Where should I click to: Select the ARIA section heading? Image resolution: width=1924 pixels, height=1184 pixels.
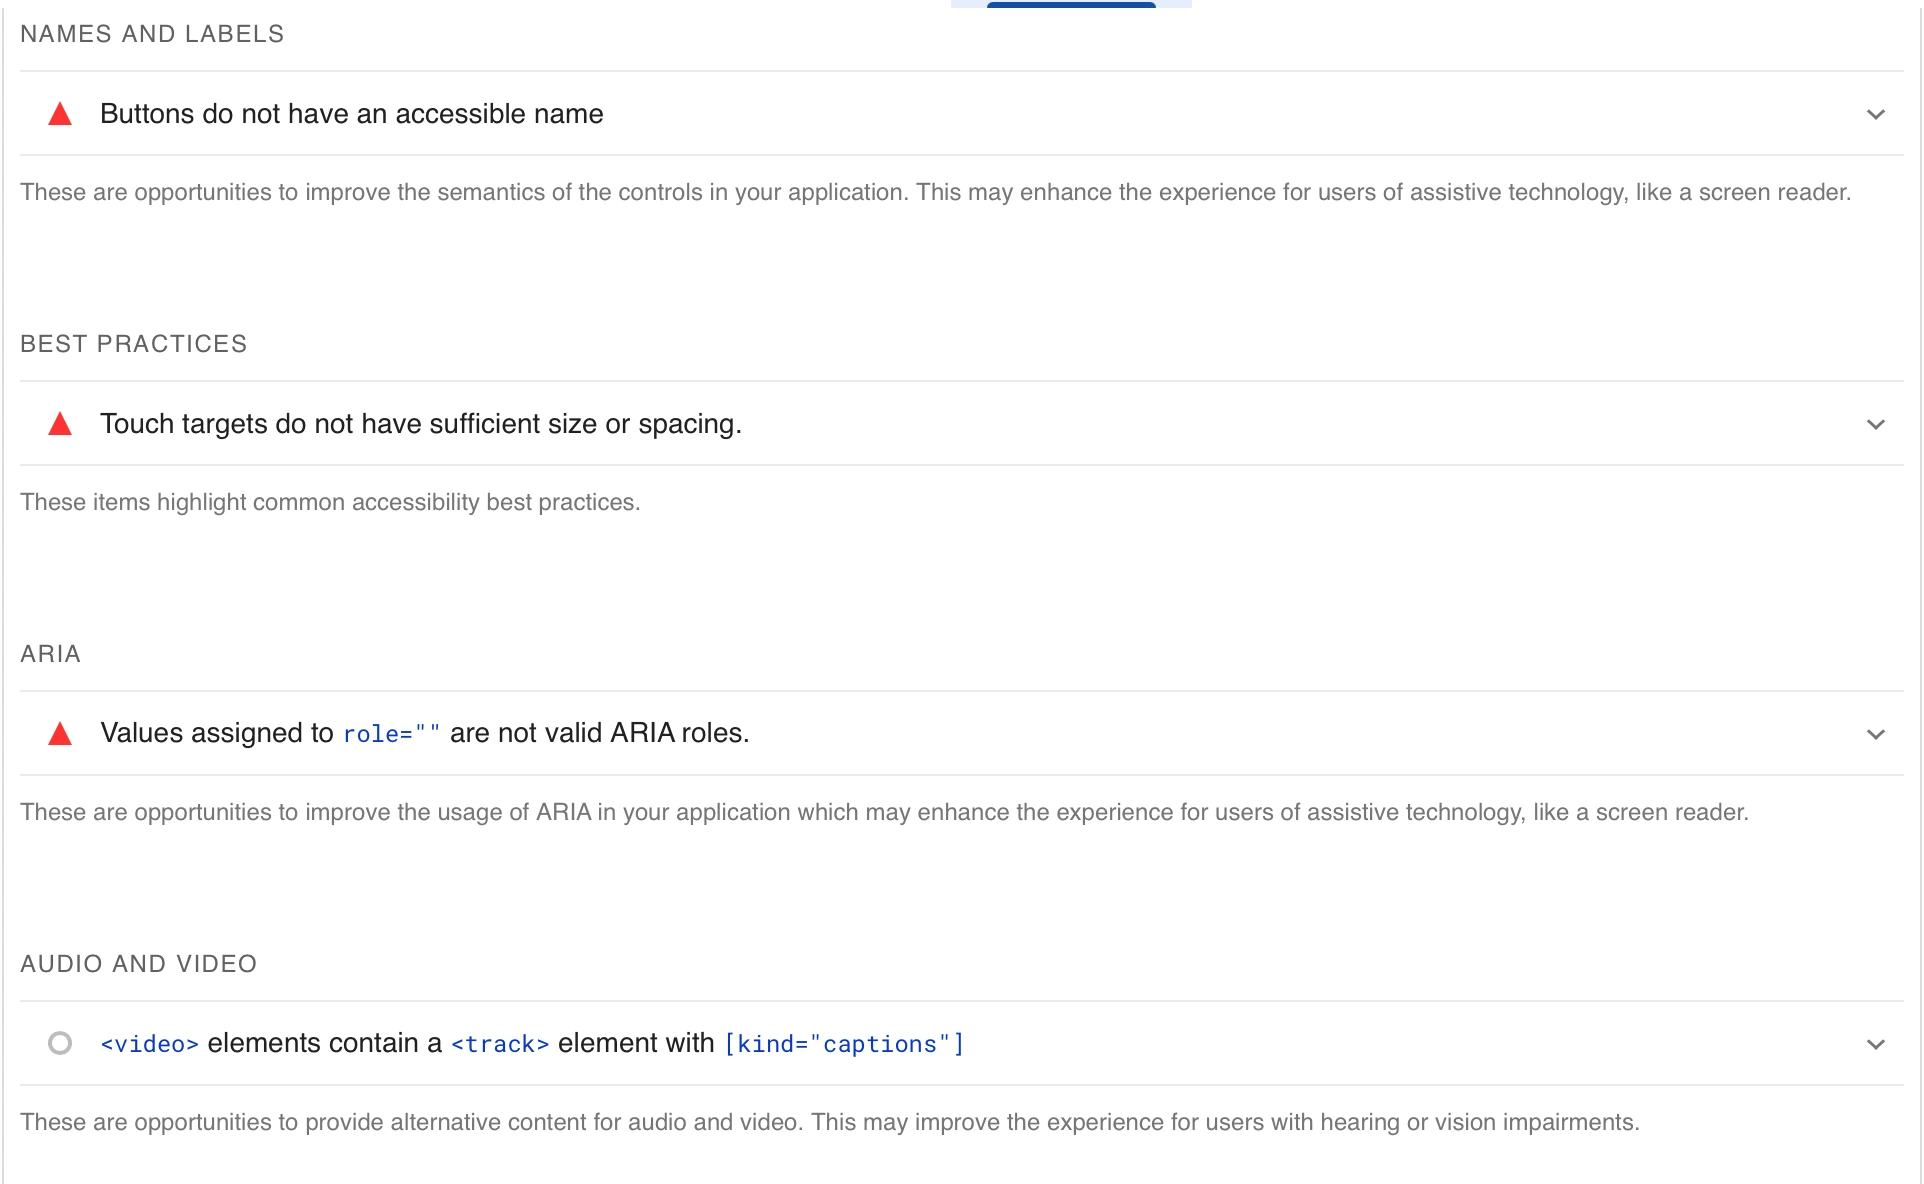pyautogui.click(x=50, y=654)
